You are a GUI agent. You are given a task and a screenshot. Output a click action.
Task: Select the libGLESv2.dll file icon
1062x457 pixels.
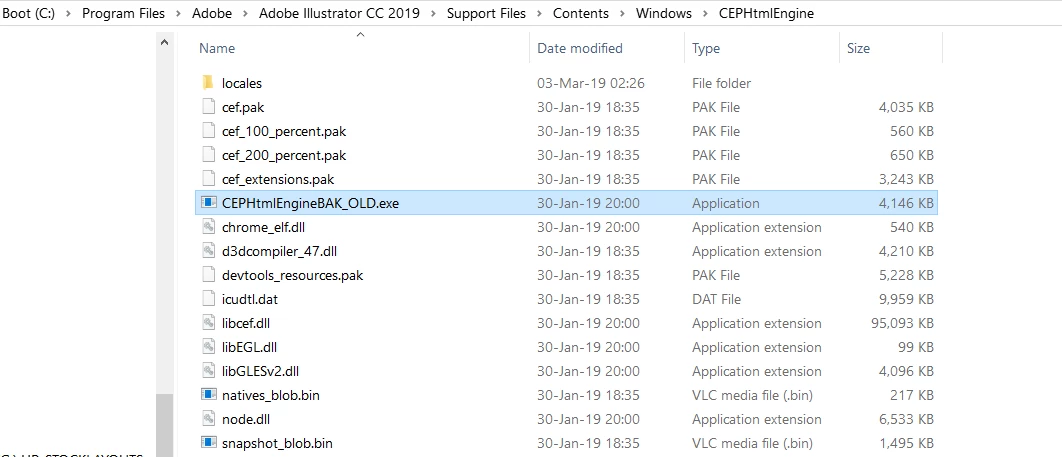point(209,371)
